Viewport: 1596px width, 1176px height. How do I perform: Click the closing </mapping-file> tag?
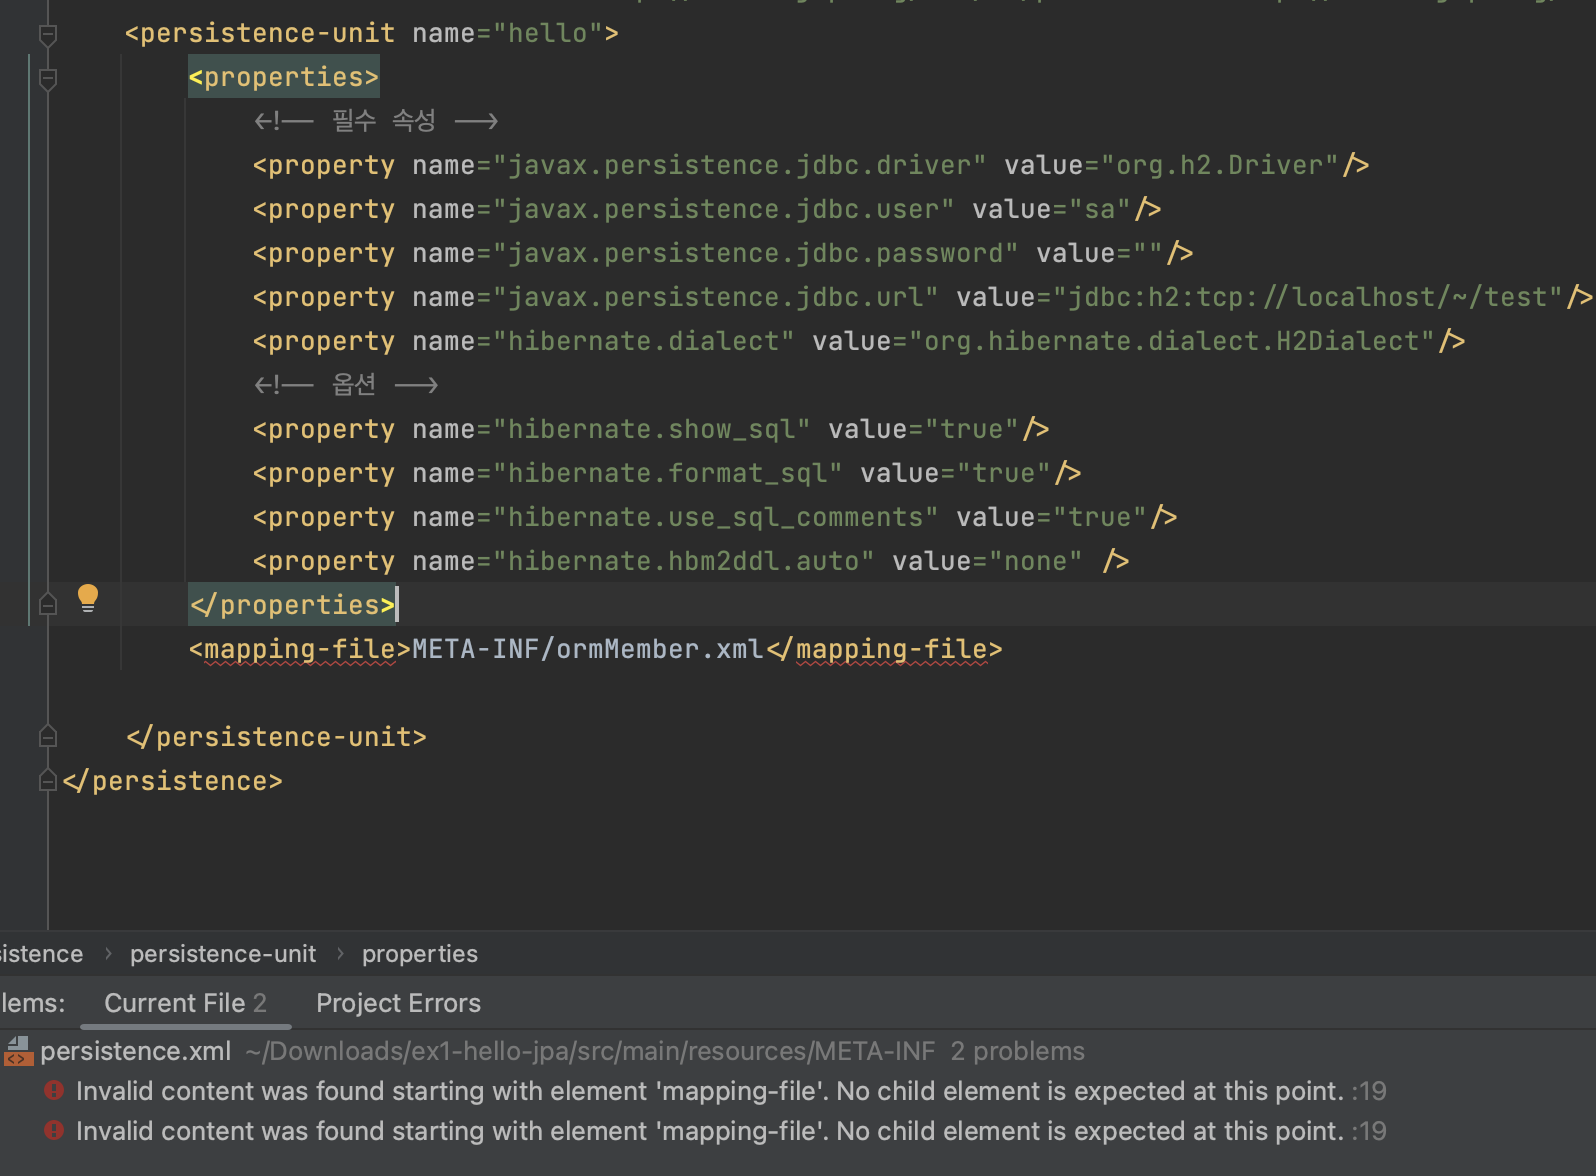[884, 649]
